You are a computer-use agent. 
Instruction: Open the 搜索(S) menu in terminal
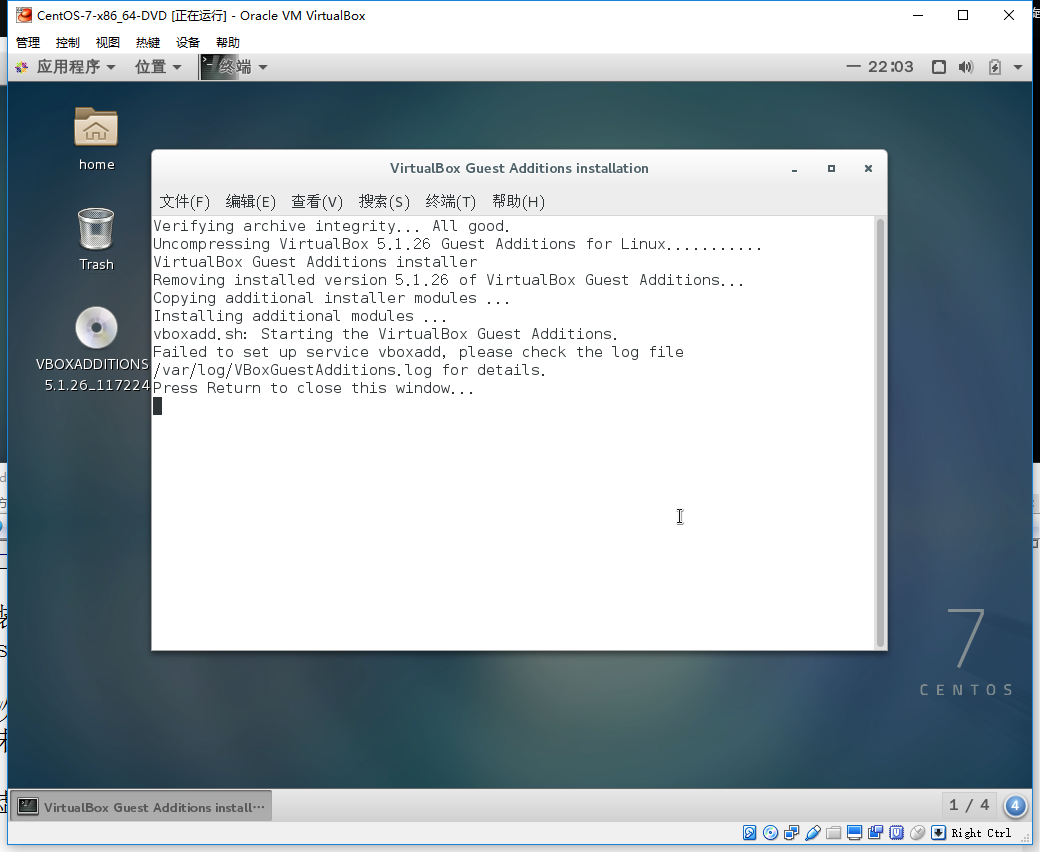click(x=384, y=202)
